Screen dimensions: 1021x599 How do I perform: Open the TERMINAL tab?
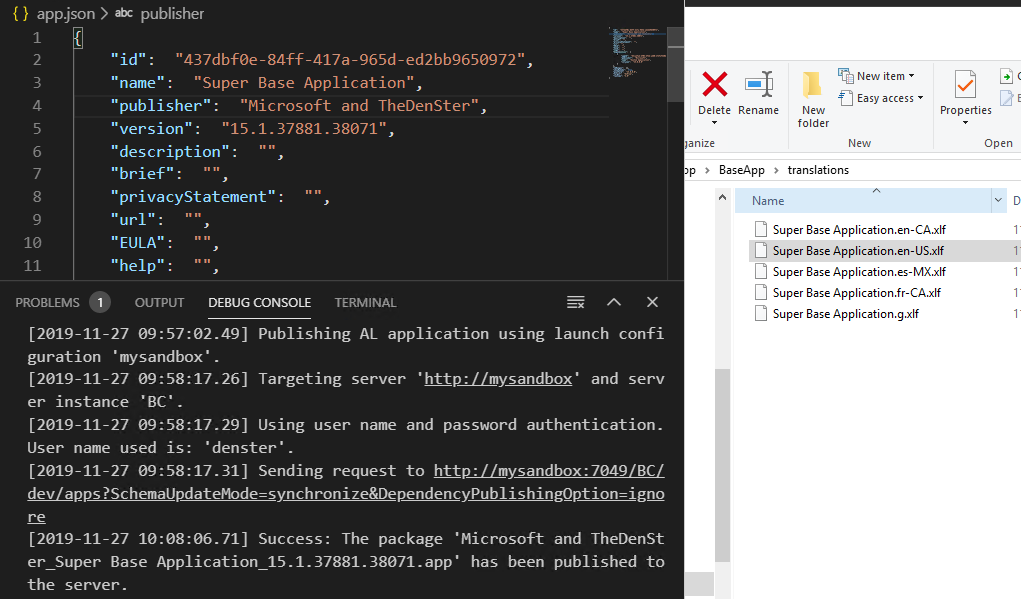[365, 303]
